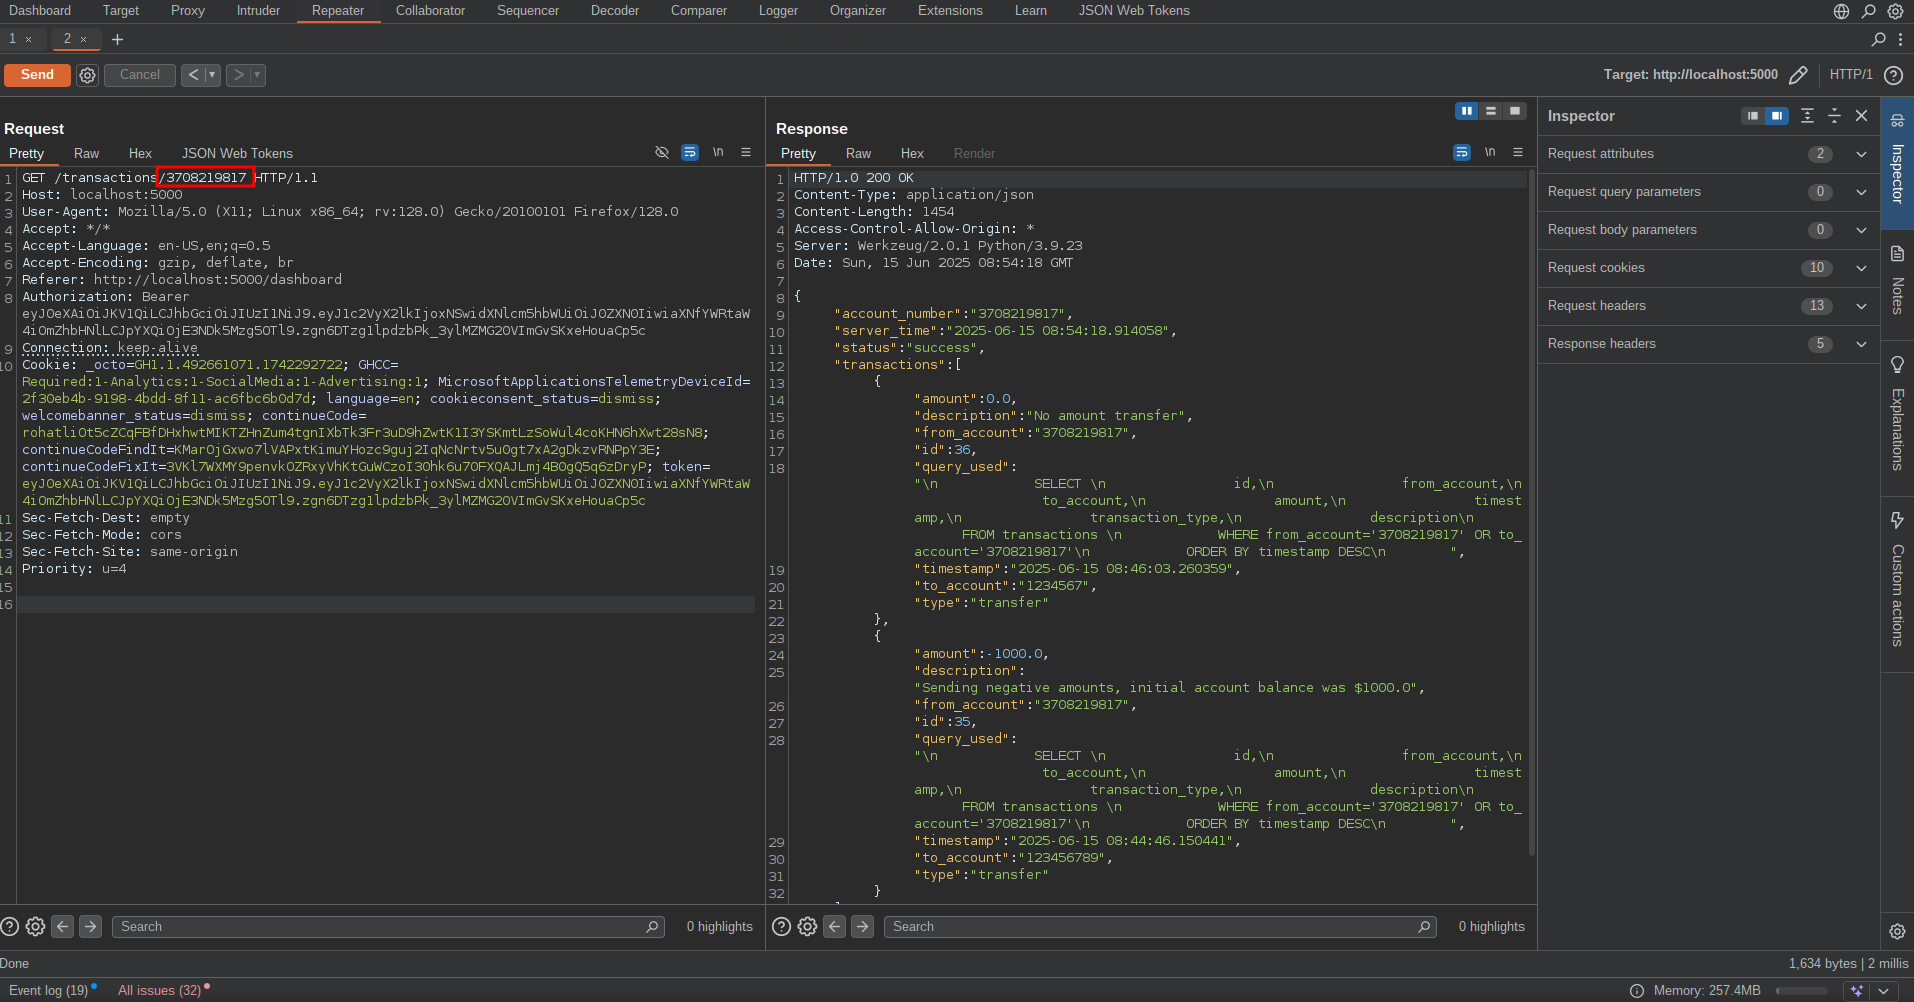Add a new Repeater tab

coord(117,39)
